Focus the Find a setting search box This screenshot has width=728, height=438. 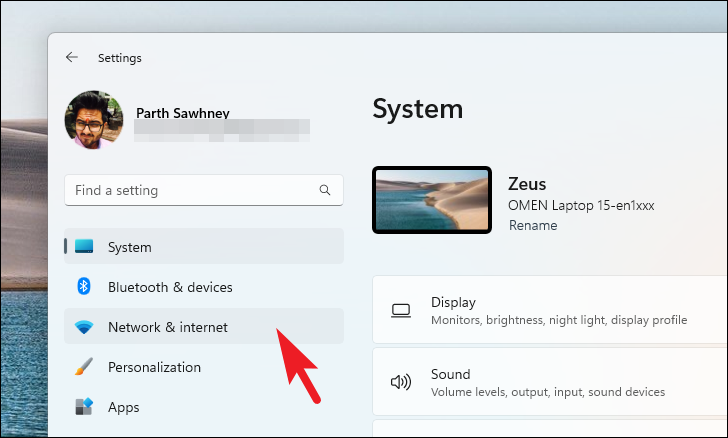tap(204, 190)
